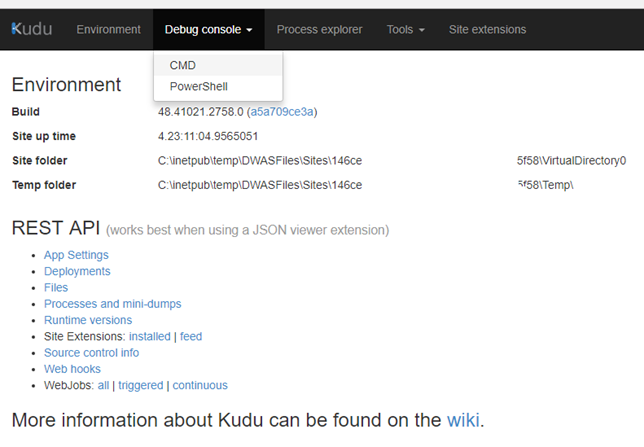Image resolution: width=644 pixels, height=447 pixels.
Task: Open the Web hooks link
Action: coord(72,369)
